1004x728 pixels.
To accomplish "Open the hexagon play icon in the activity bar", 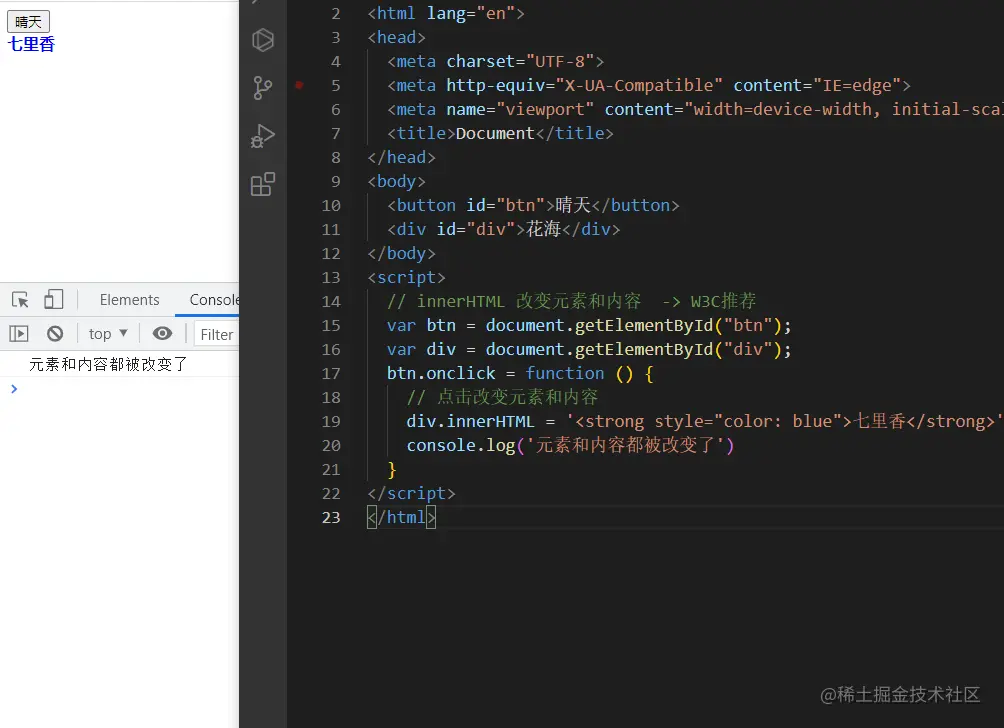I will tap(263, 40).
